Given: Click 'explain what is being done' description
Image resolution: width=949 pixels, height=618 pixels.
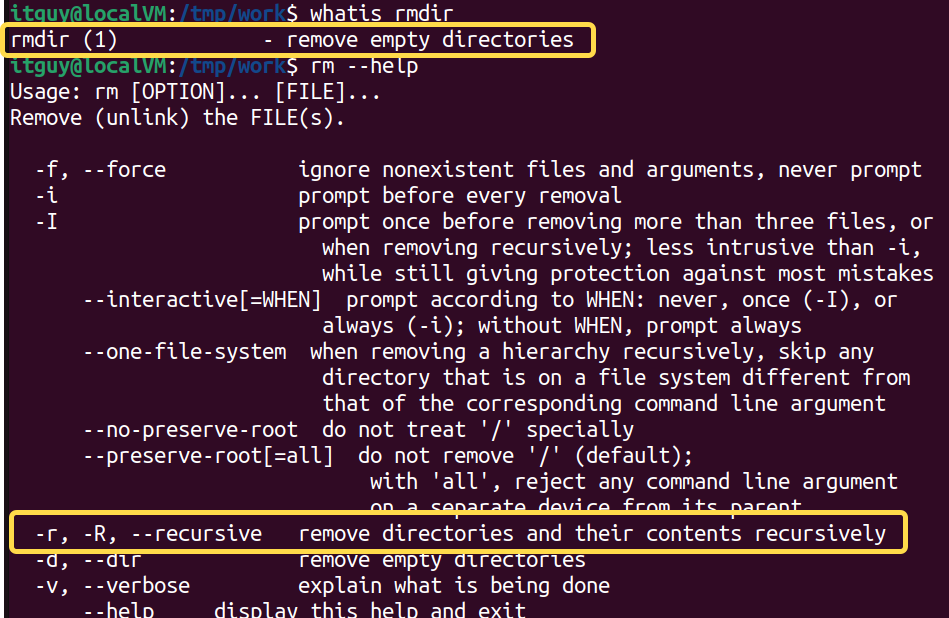Looking at the screenshot, I should [x=454, y=586].
